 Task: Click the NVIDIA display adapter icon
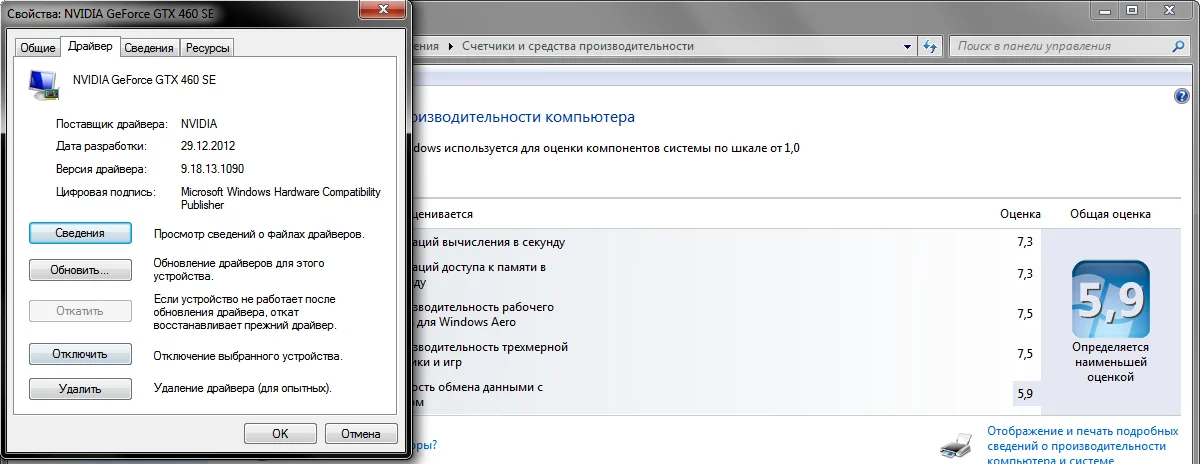click(x=43, y=84)
